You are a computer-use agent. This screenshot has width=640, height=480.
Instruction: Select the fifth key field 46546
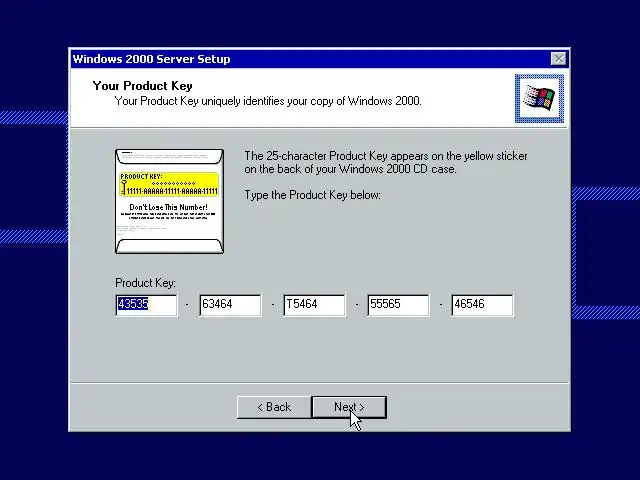pos(482,305)
